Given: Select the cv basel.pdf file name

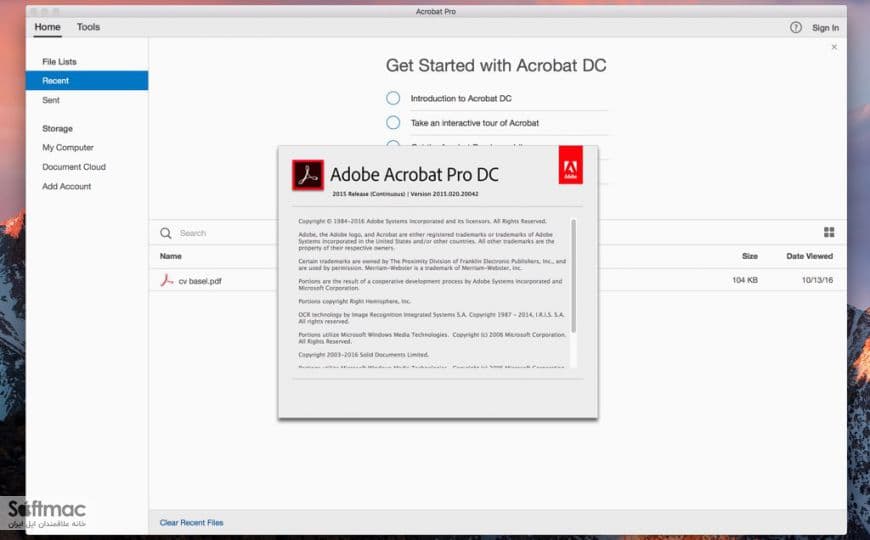Looking at the screenshot, I should point(200,281).
